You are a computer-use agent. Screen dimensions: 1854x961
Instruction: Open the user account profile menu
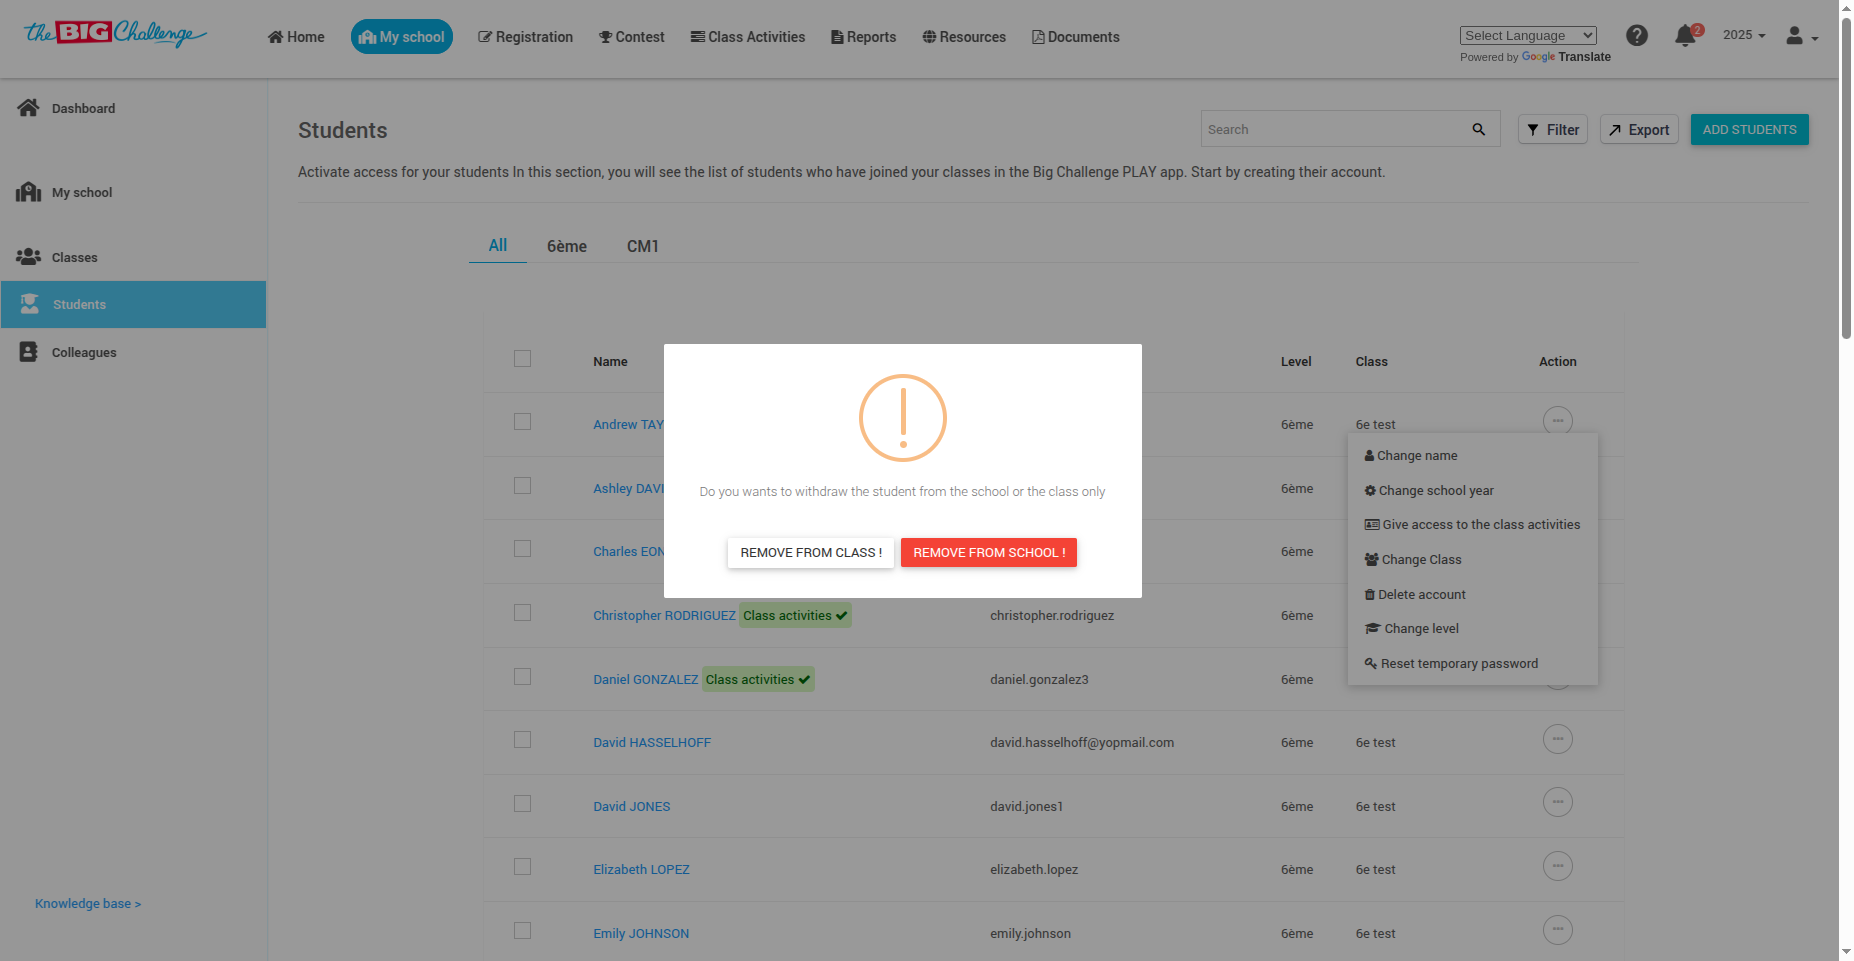click(x=1802, y=36)
